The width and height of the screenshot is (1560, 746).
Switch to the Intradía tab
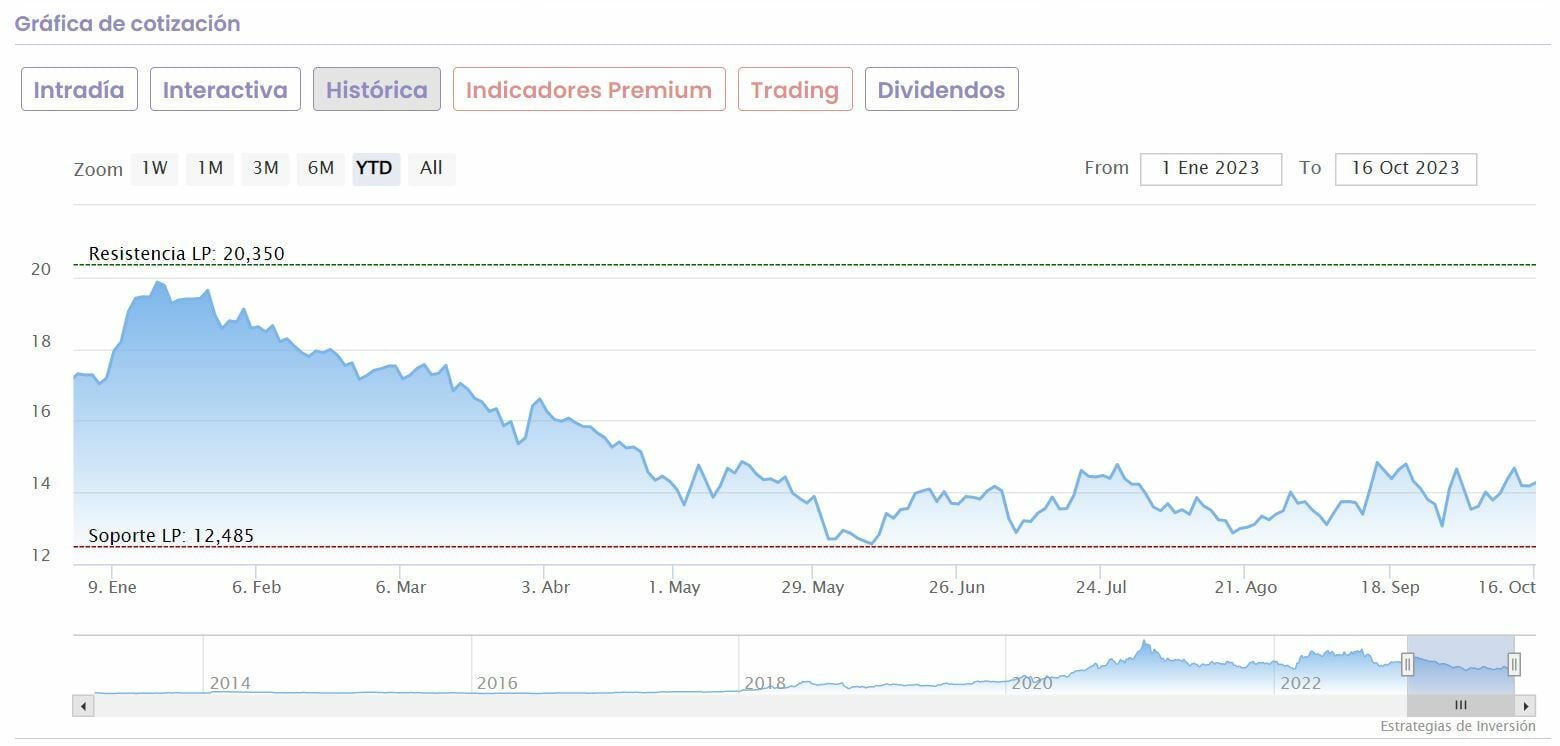(79, 90)
